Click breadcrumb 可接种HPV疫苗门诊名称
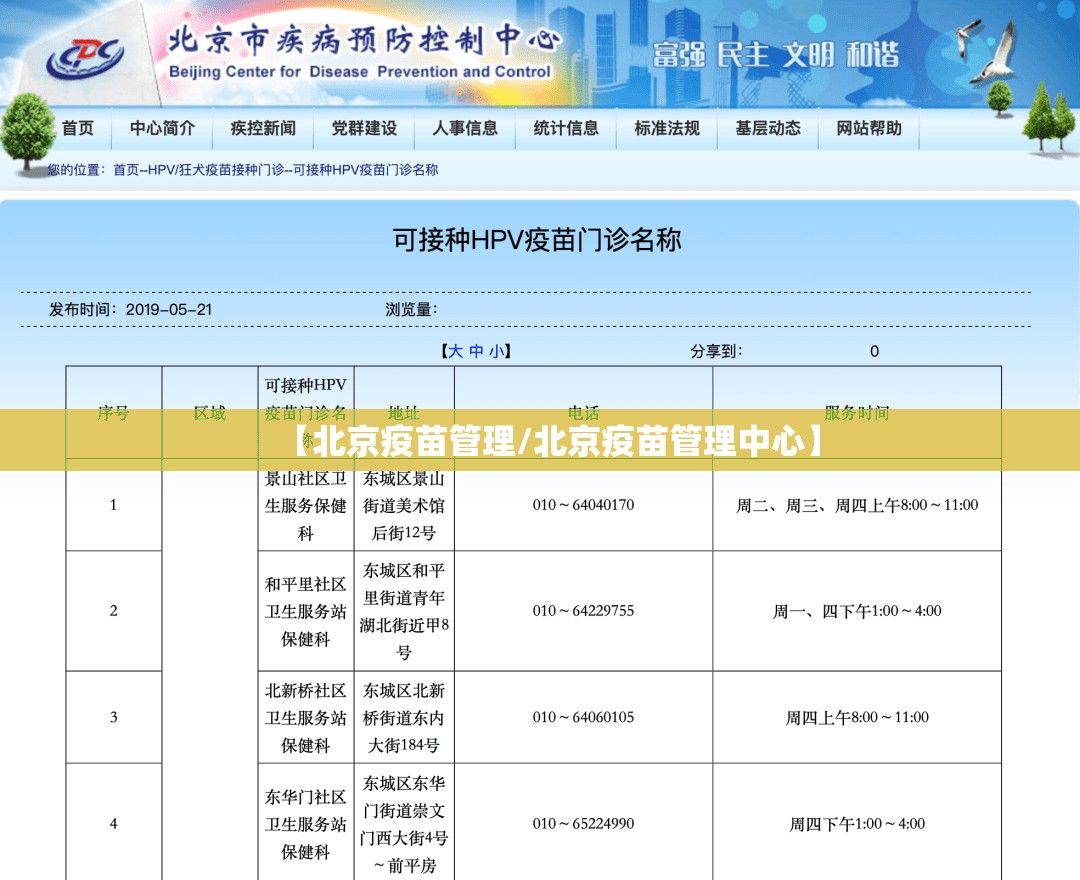This screenshot has width=1080, height=880. pos(366,170)
